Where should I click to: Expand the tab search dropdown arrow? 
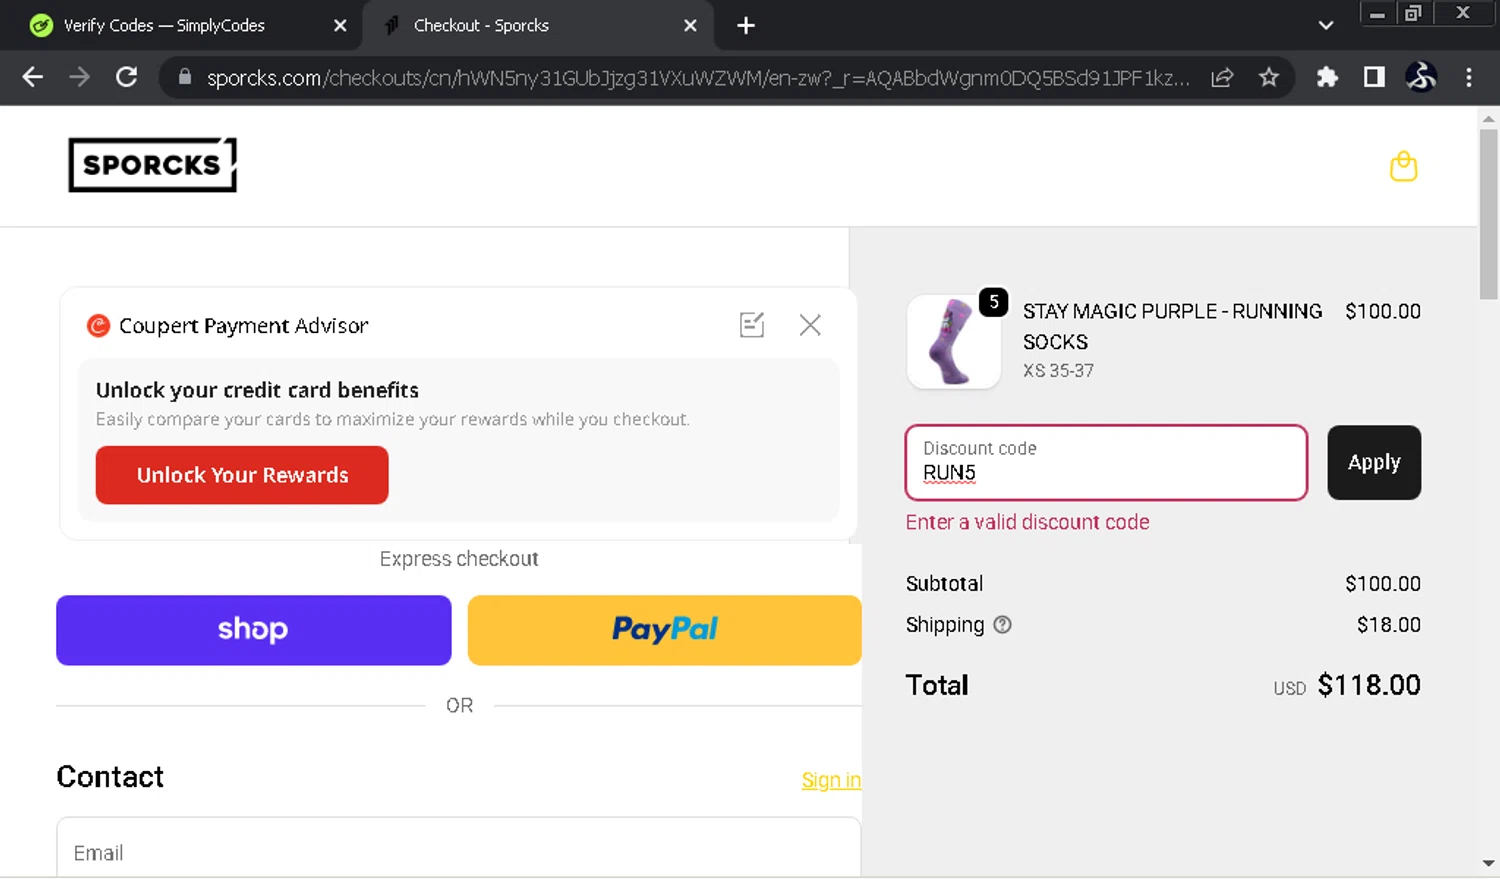point(1326,25)
